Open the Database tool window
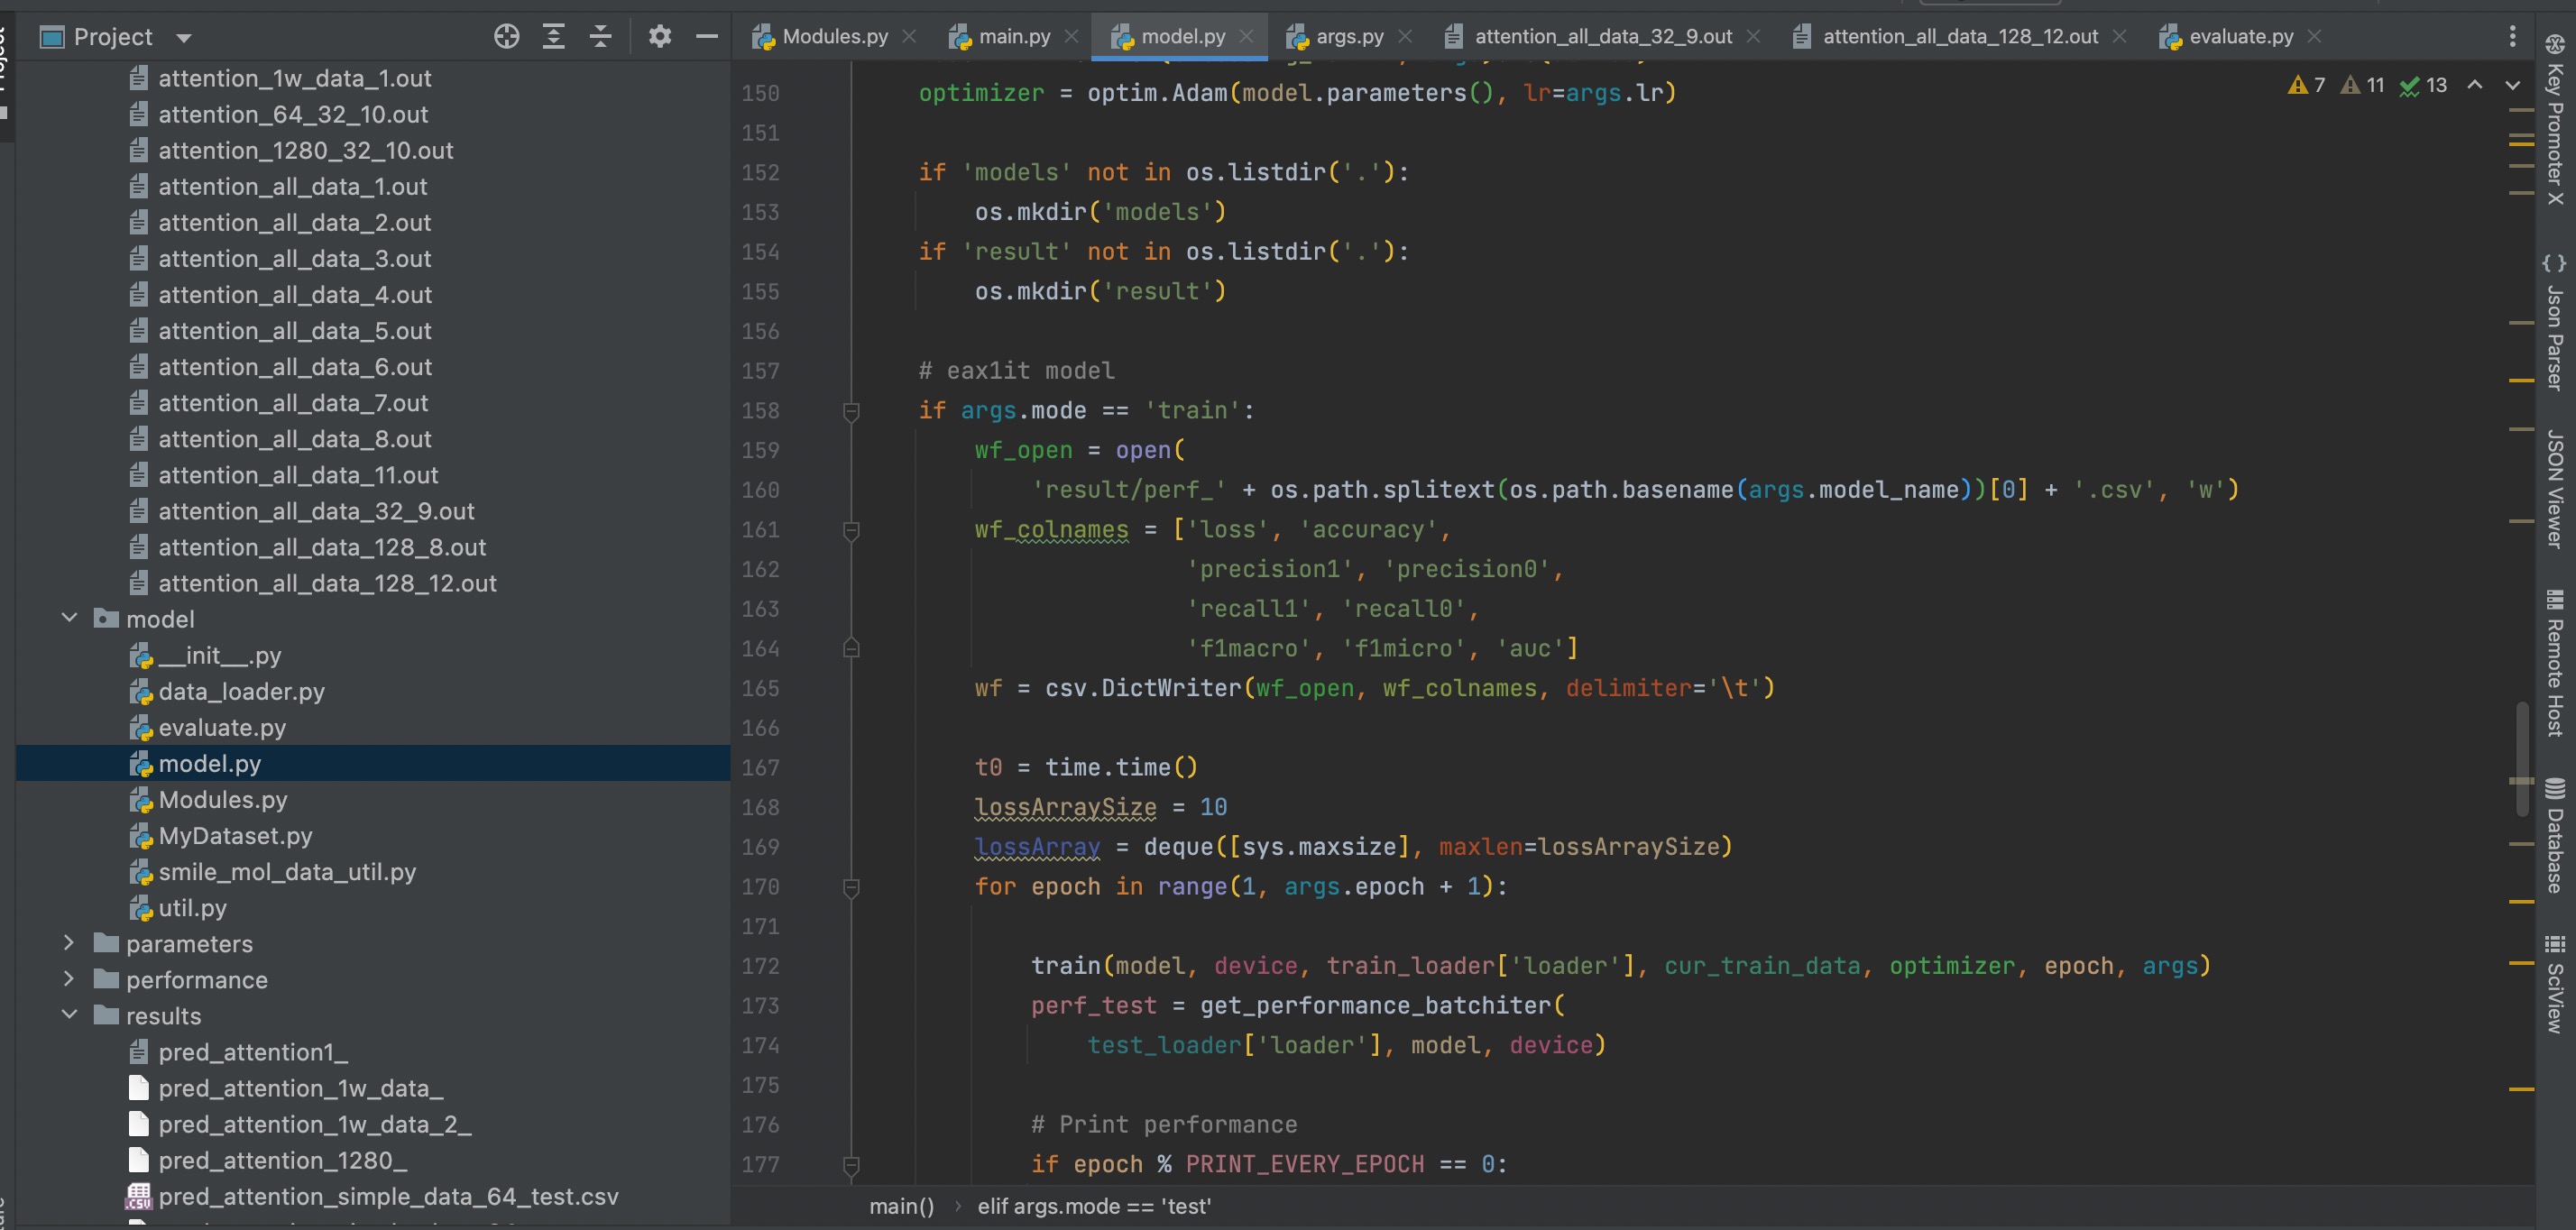Image resolution: width=2576 pixels, height=1230 pixels. click(2556, 835)
